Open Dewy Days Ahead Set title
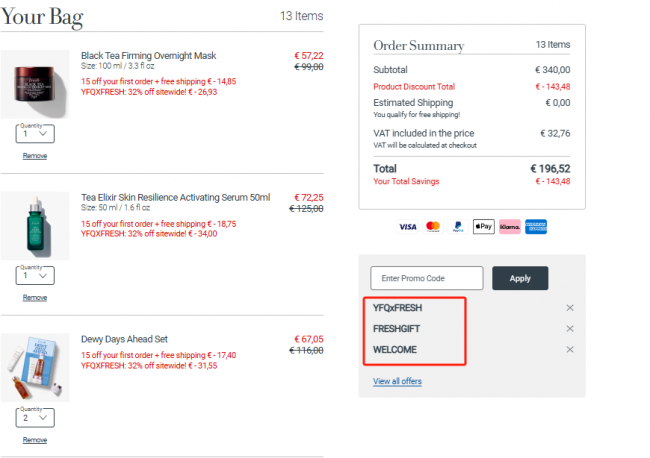Screen dimensions: 650x458 click(x=124, y=339)
